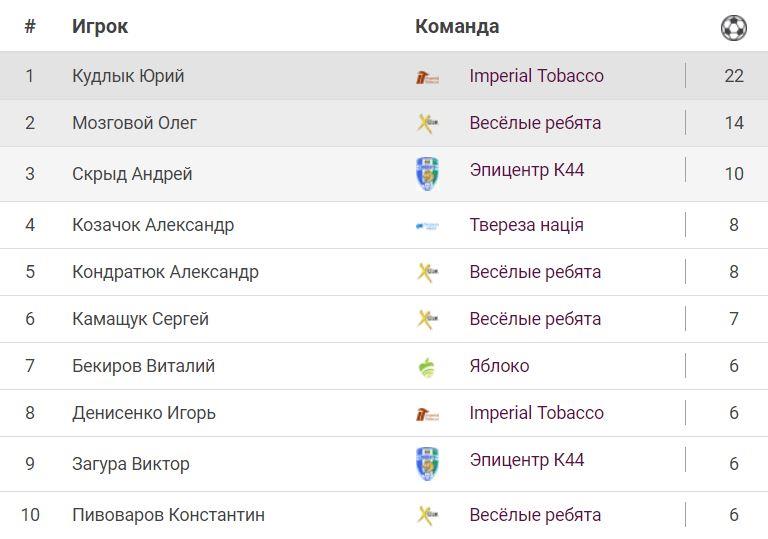
Task: Click Imperial Tobacco logo beside Кудлык Юрий
Action: pyautogui.click(x=427, y=77)
